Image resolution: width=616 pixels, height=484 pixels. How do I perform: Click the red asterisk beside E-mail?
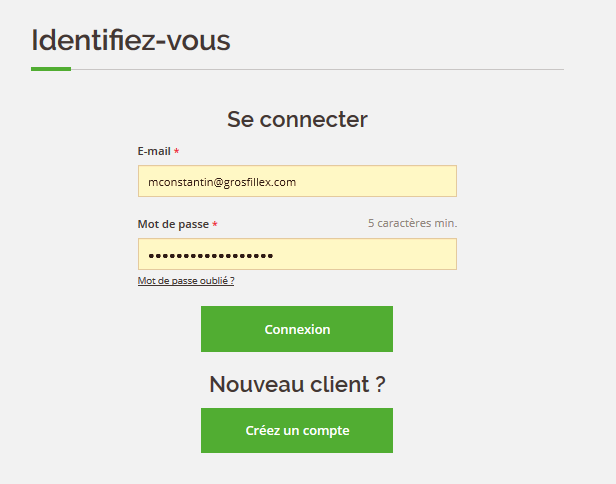pos(177,151)
